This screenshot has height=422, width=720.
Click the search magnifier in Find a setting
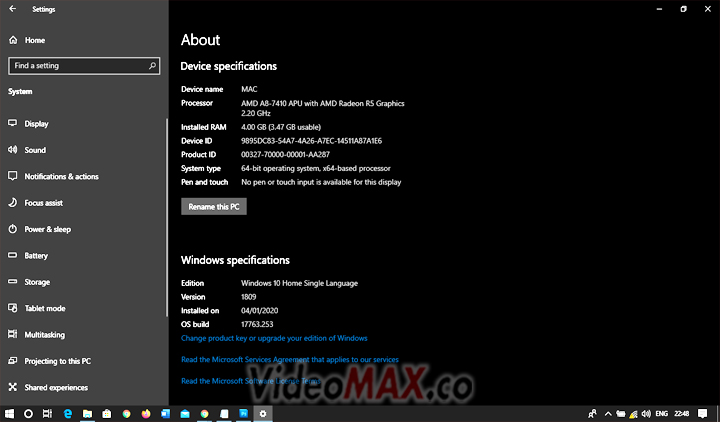[152, 66]
